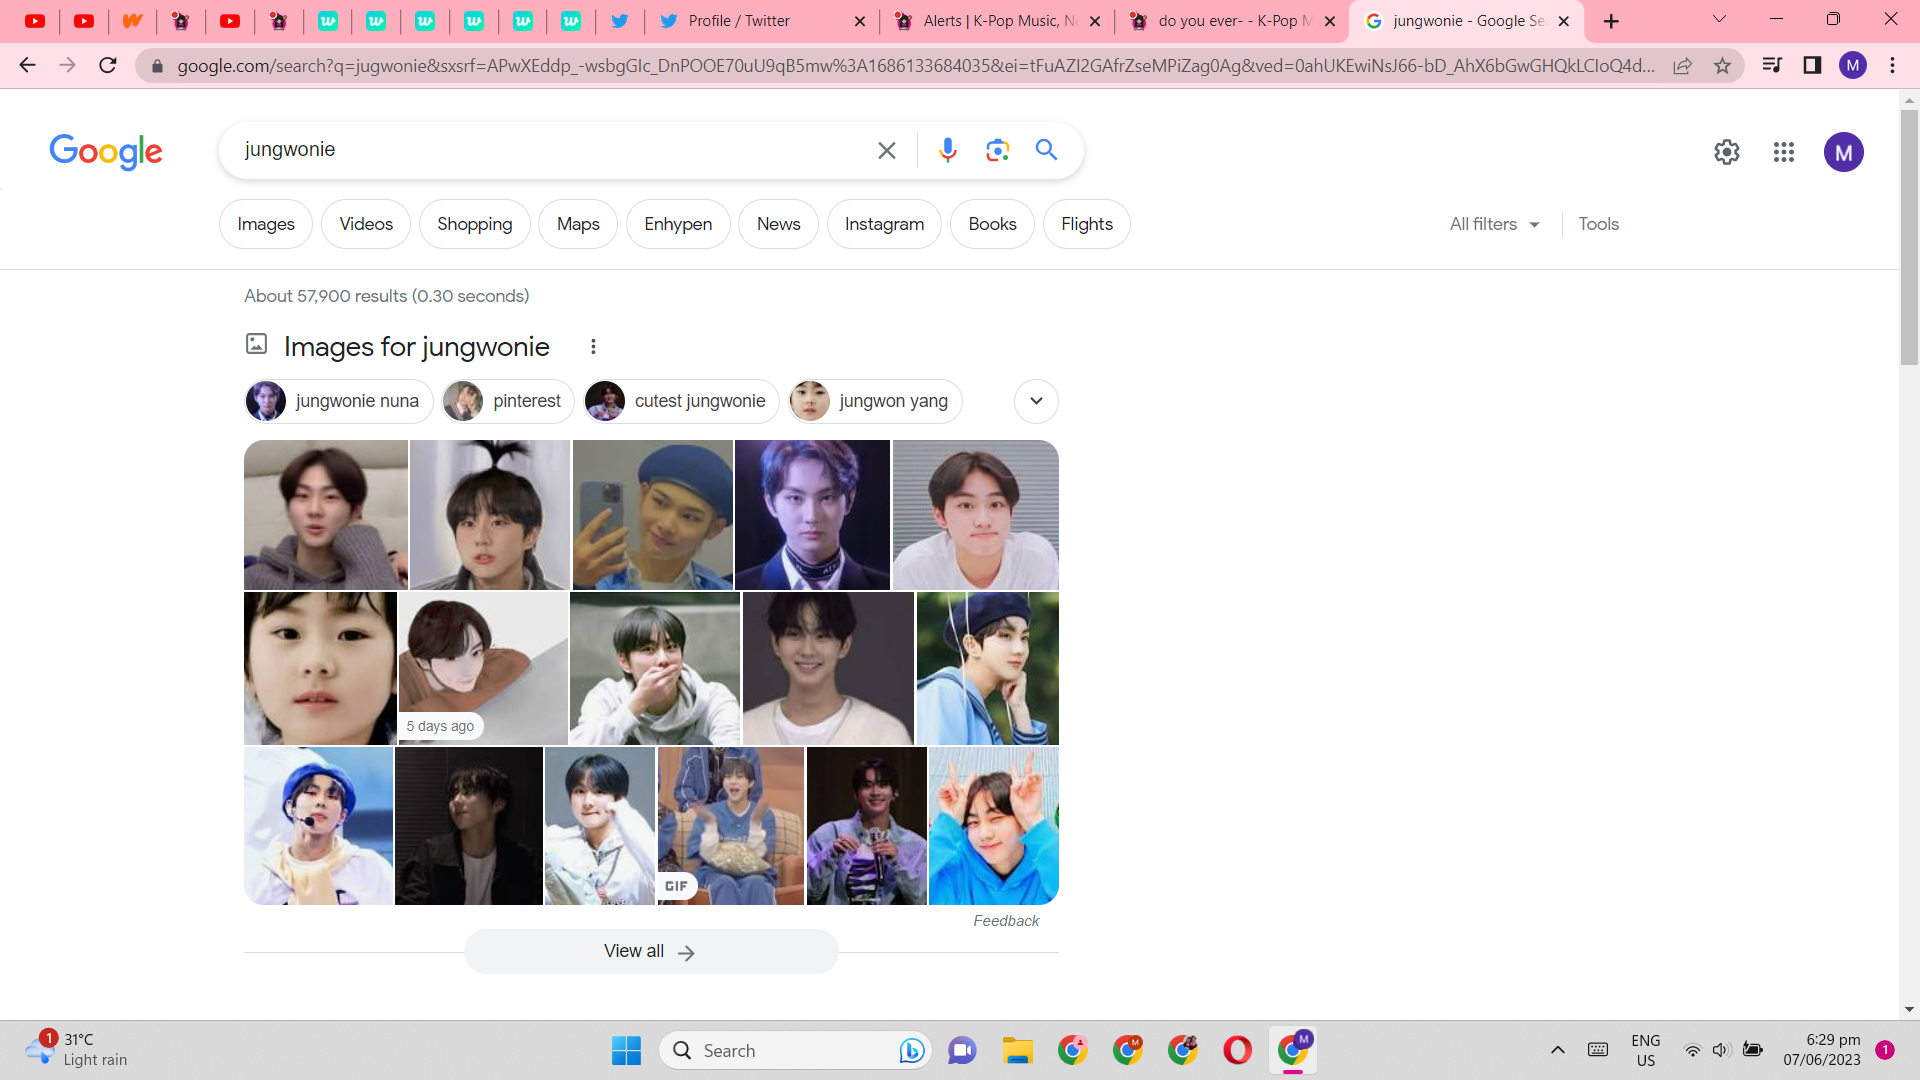Open the chat app on taskbar
Image resolution: width=1920 pixels, height=1080 pixels.
coord(962,1050)
